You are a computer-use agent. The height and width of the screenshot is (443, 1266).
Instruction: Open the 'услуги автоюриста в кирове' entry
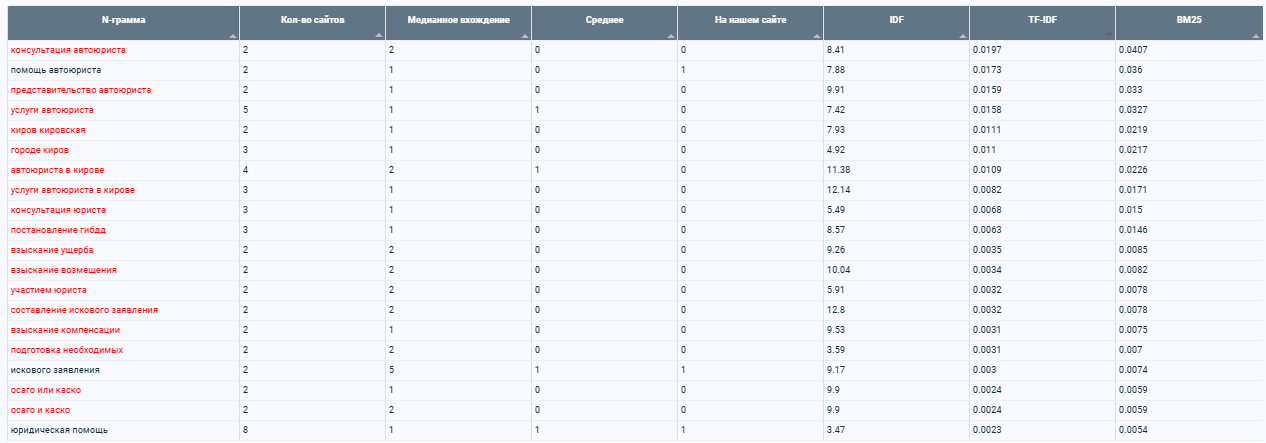[72, 190]
